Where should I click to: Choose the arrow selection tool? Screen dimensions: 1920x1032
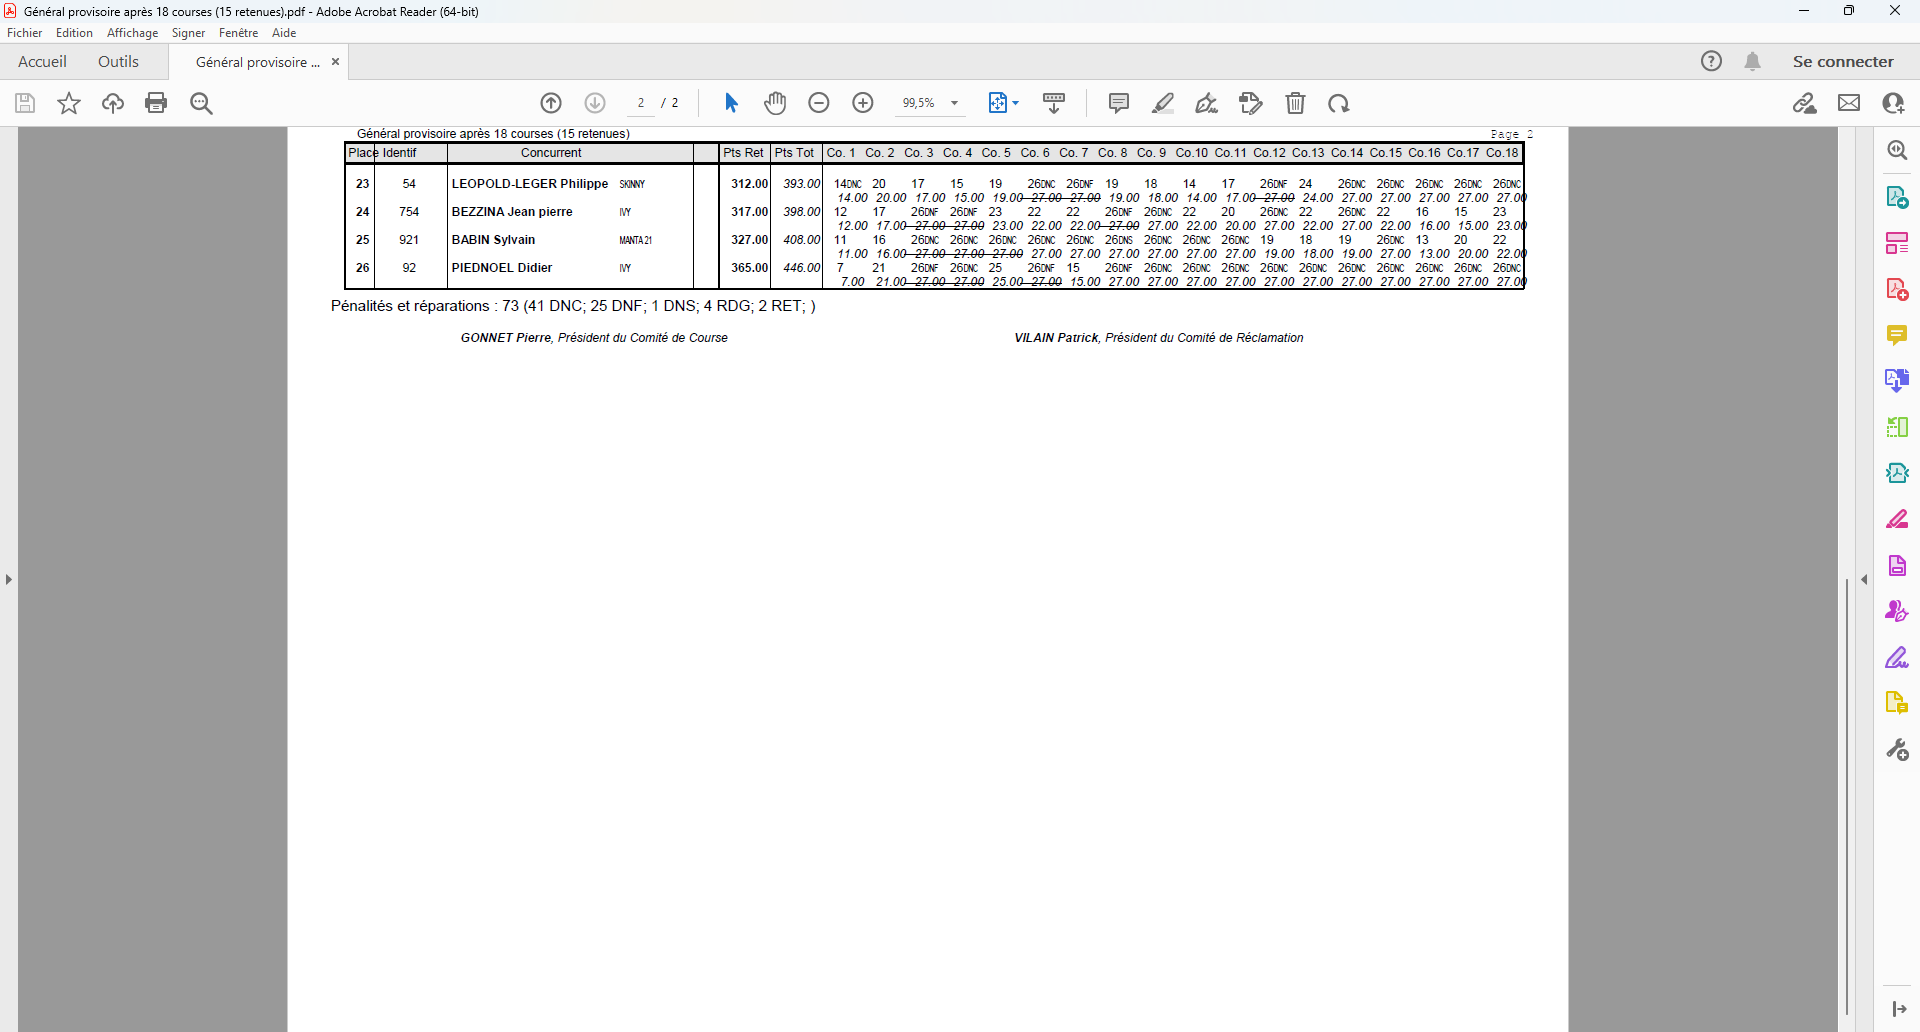click(731, 103)
